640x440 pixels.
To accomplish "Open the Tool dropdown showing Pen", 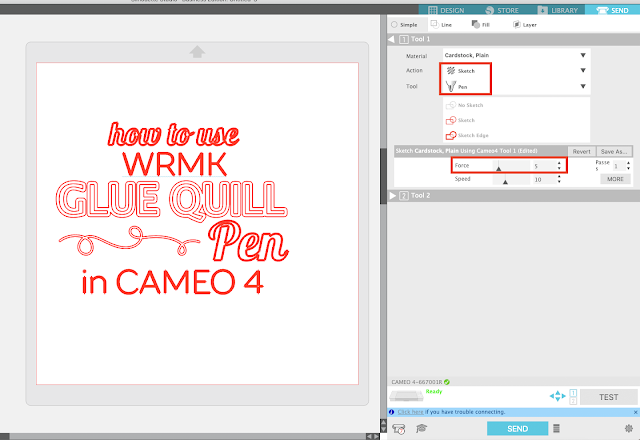I will pyautogui.click(x=516, y=87).
